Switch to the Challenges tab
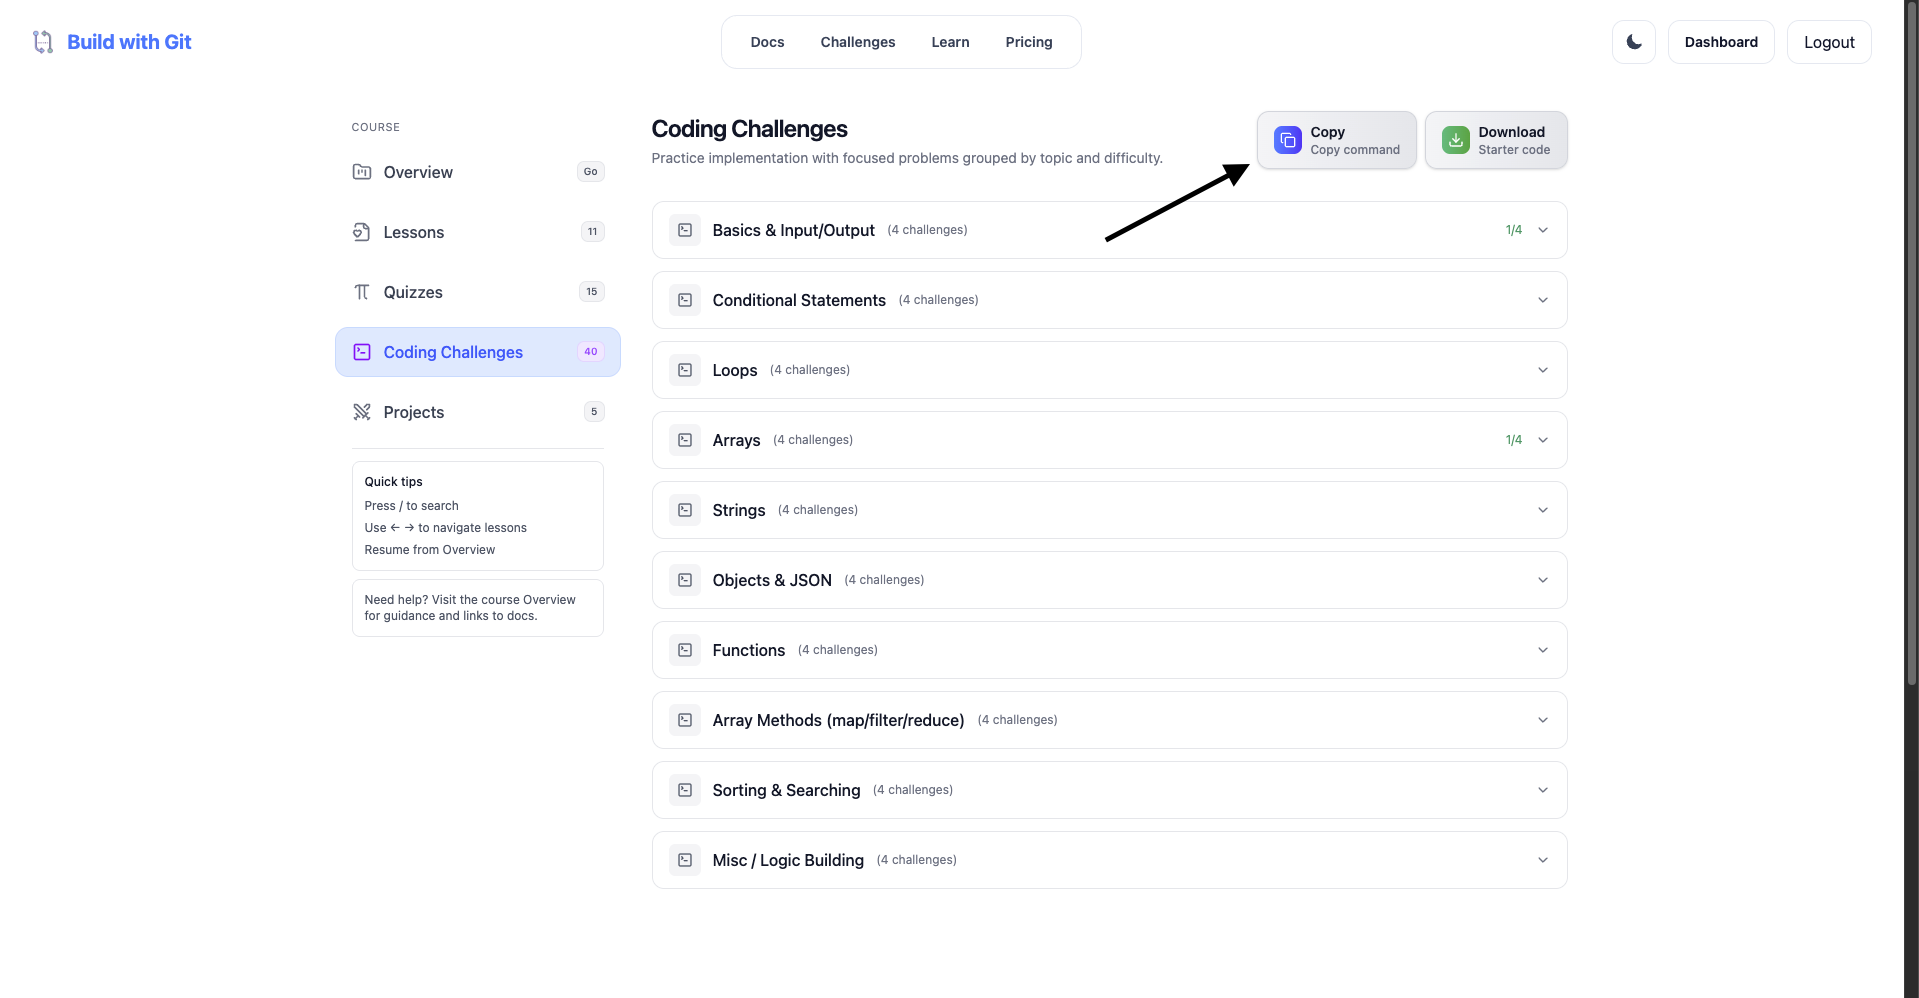Viewport: 1919px width, 998px height. click(x=857, y=41)
